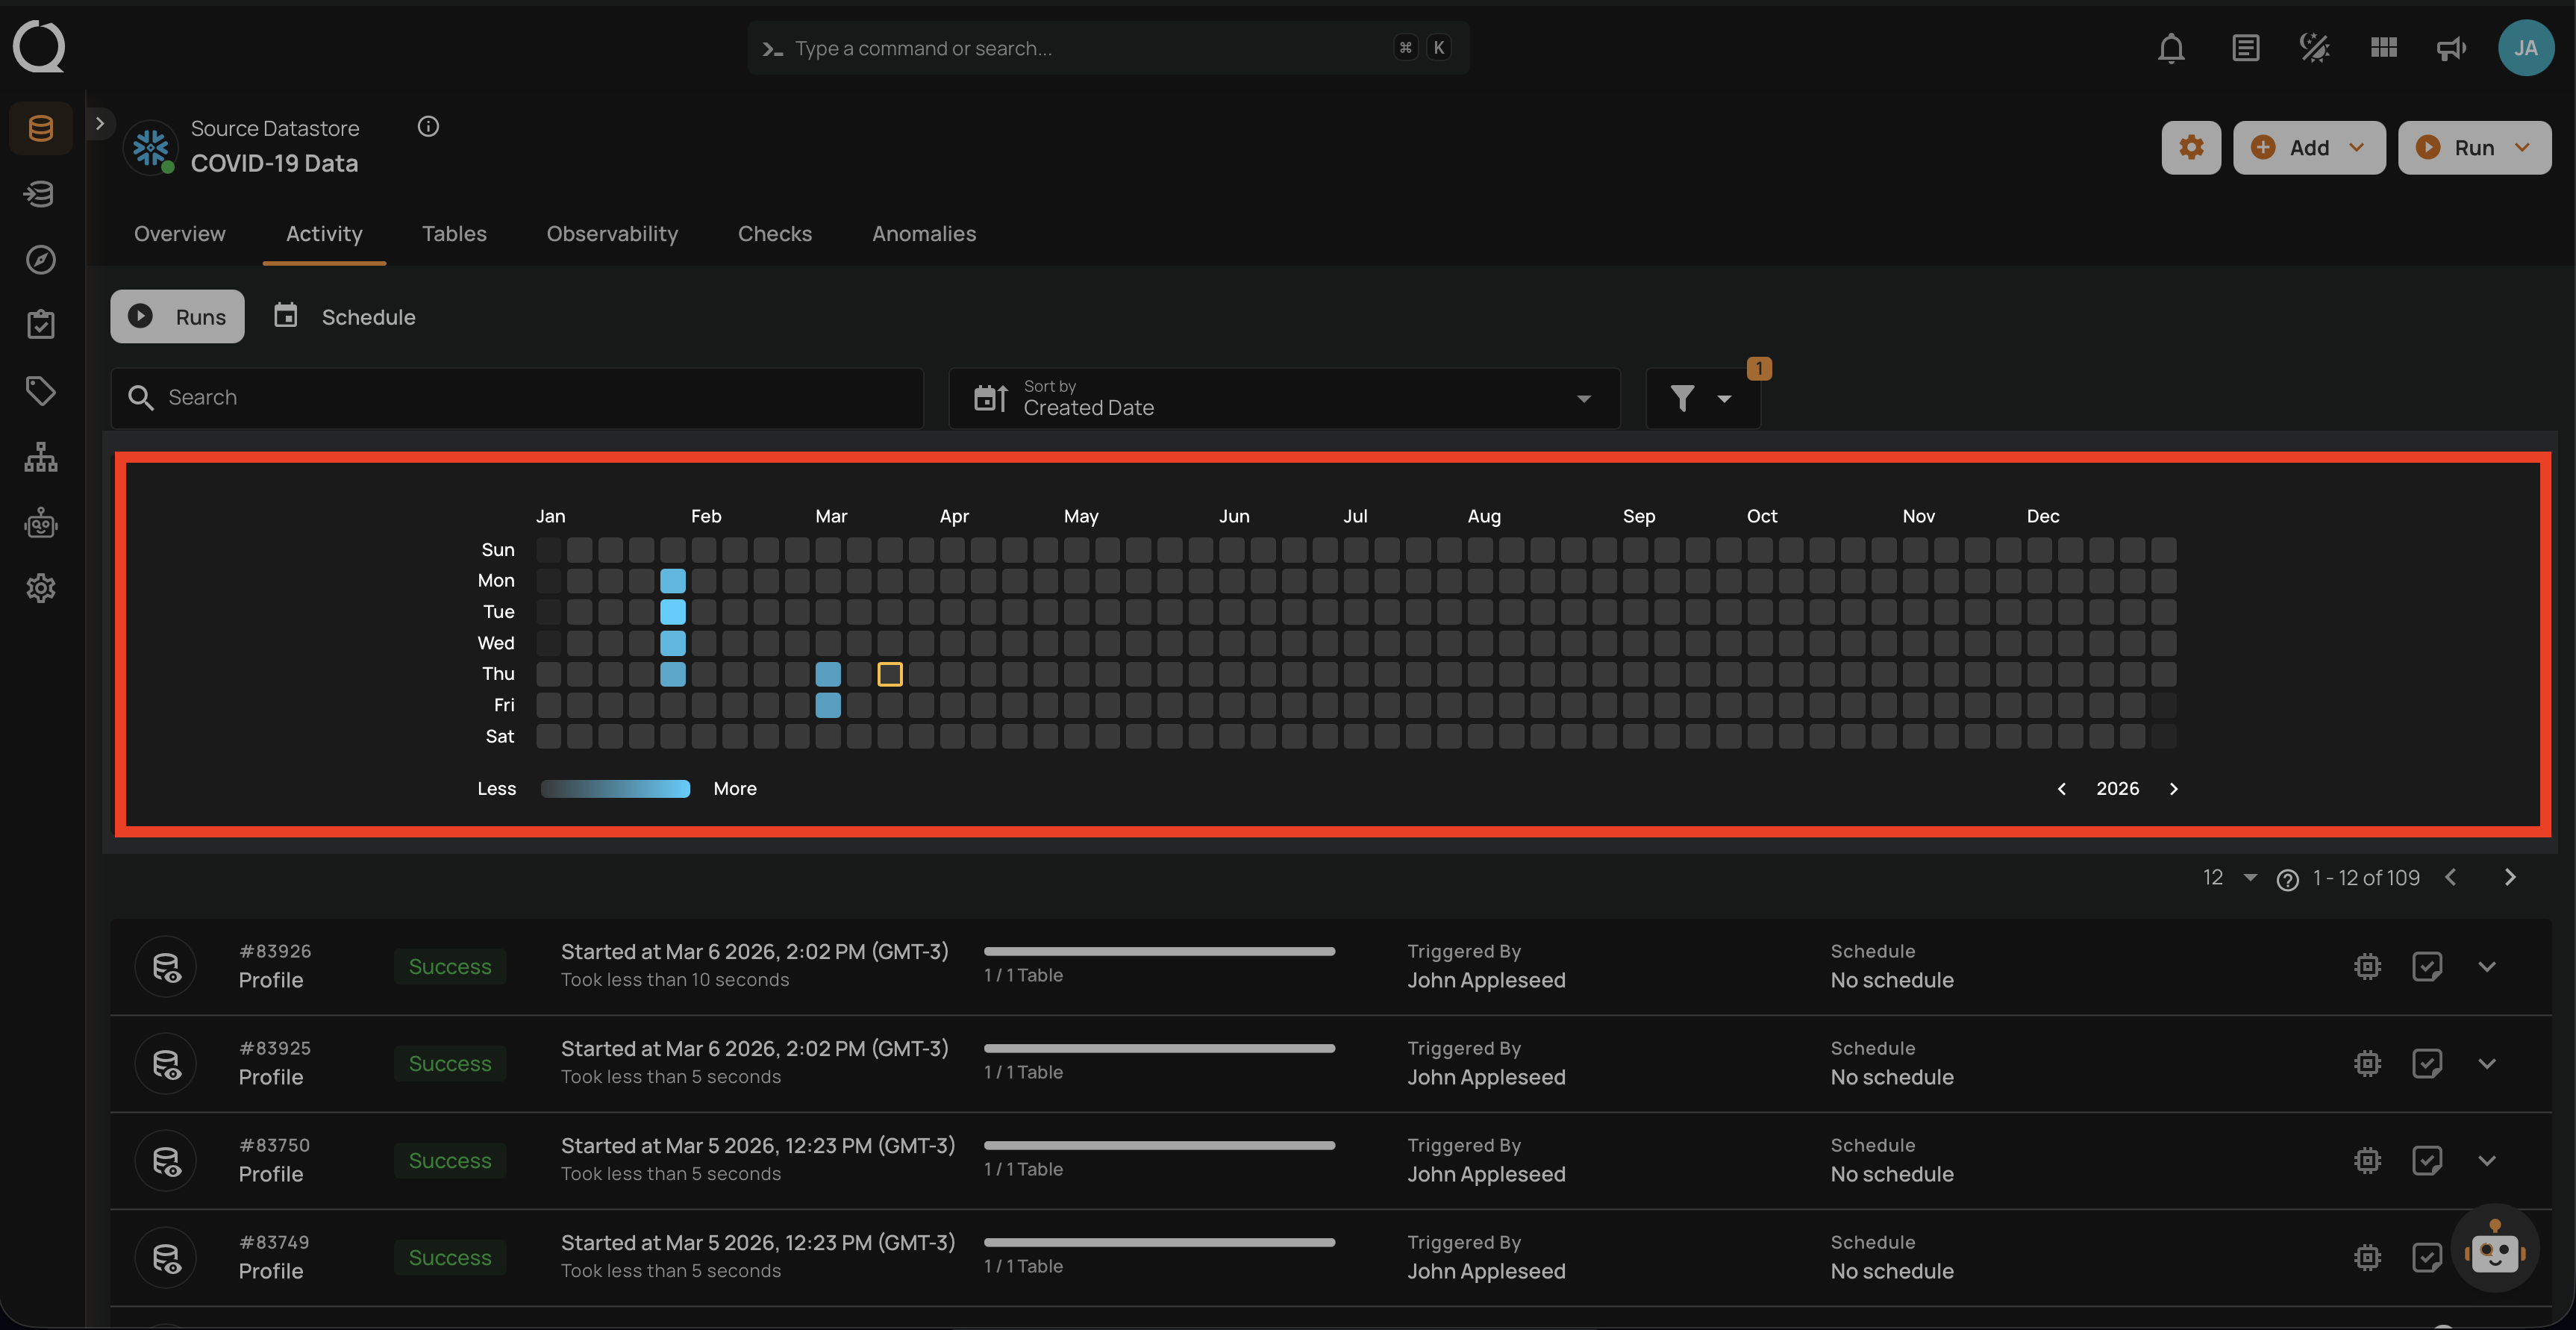The height and width of the screenshot is (1330, 2576).
Task: Launch the AI bot assistant from sidebar
Action: pos(40,522)
